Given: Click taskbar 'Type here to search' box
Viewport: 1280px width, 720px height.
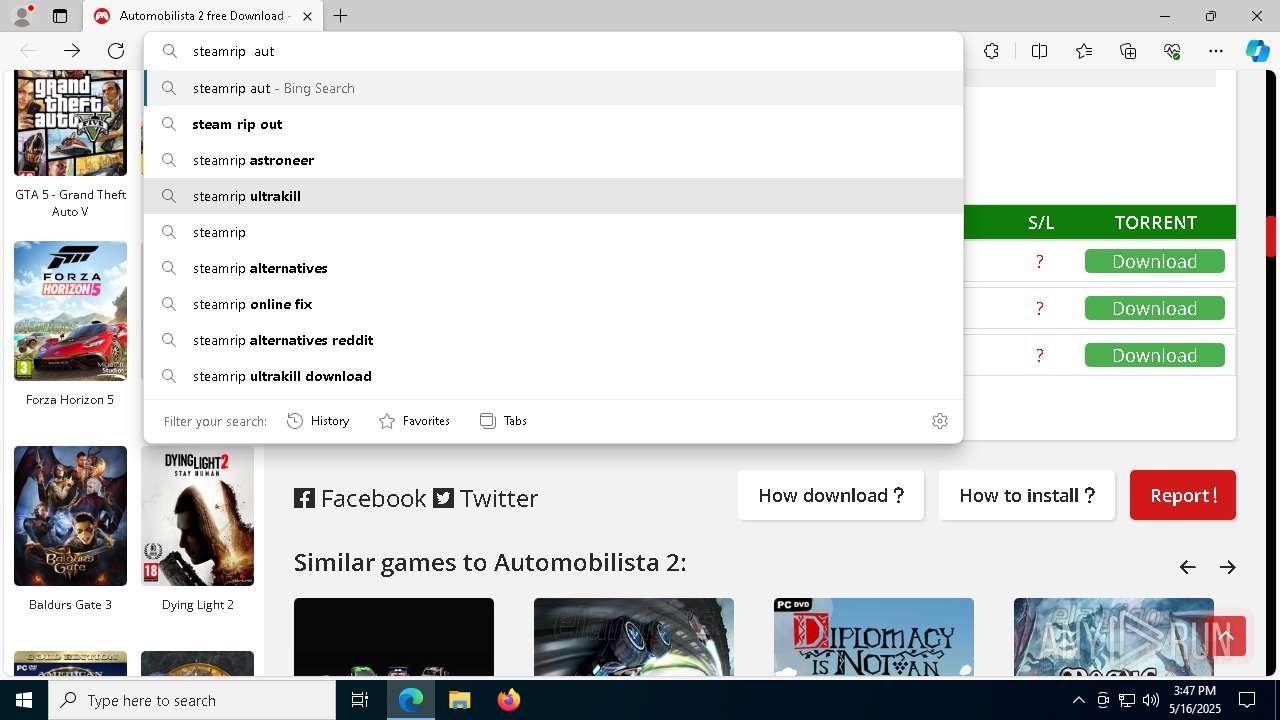Looking at the screenshot, I should coord(192,700).
